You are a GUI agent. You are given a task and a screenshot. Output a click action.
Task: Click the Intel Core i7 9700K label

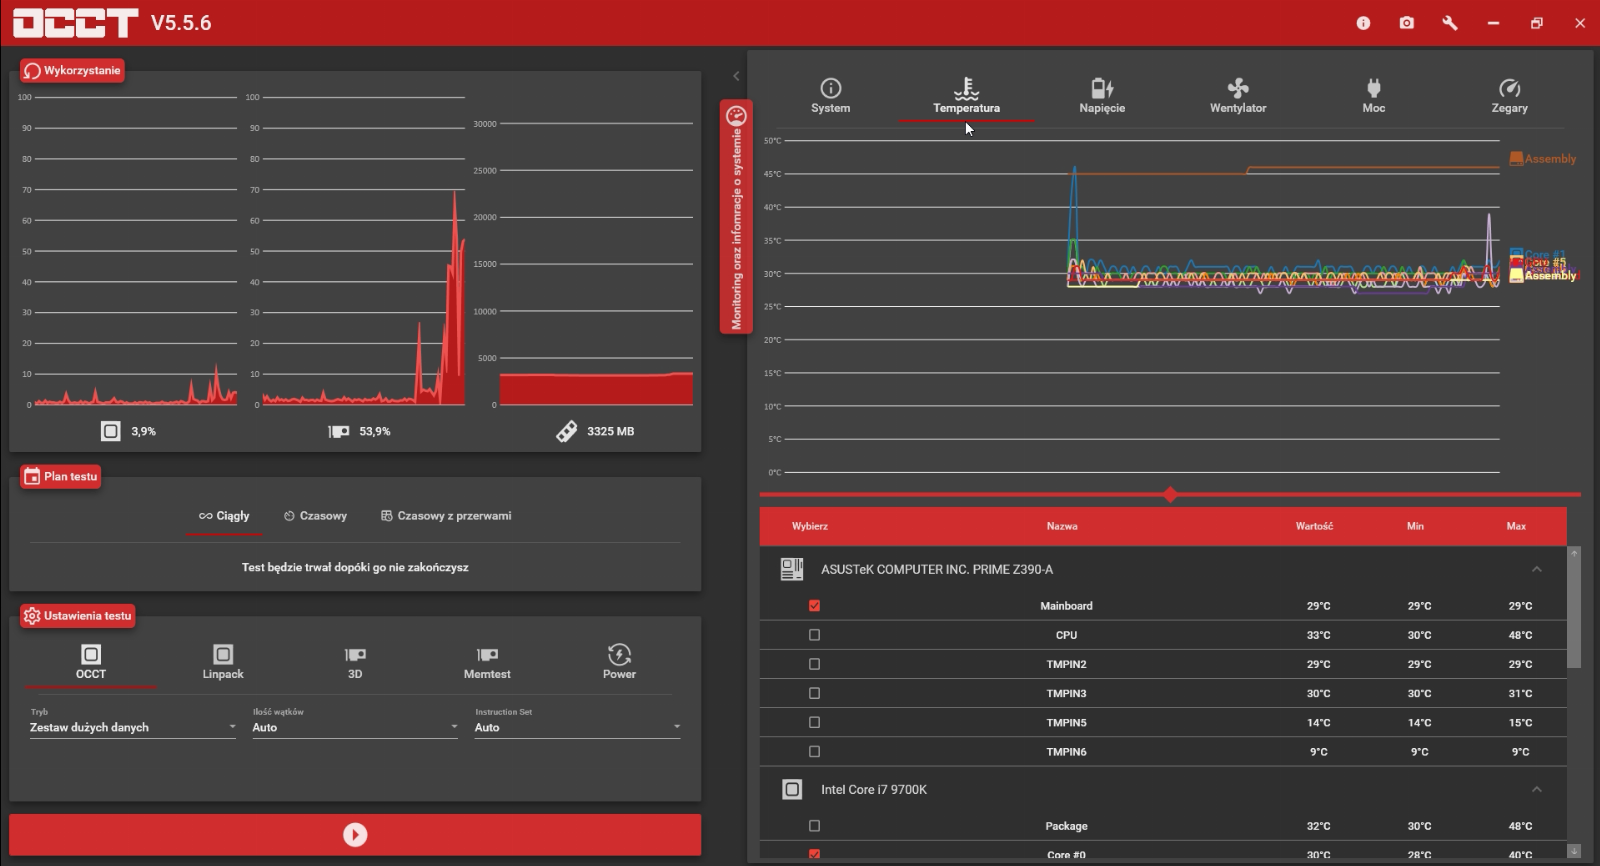click(x=874, y=790)
